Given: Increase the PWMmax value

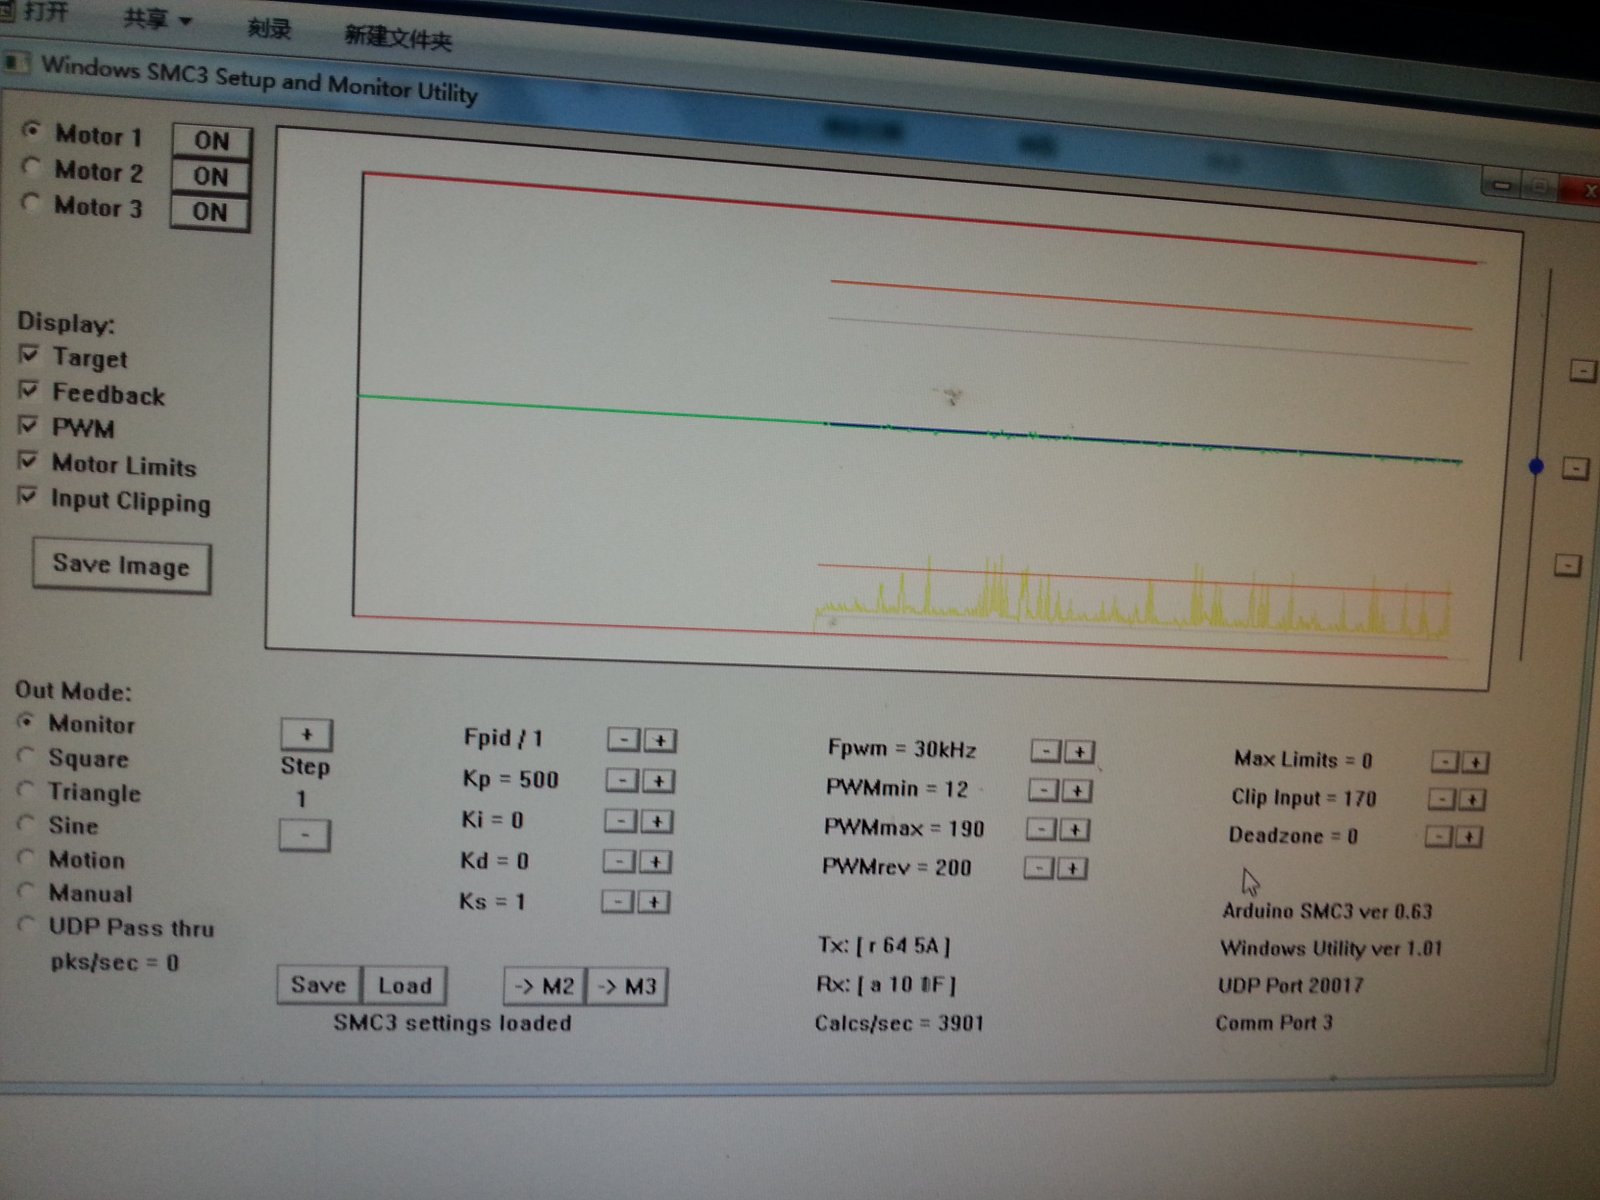Looking at the screenshot, I should pos(1075,831).
